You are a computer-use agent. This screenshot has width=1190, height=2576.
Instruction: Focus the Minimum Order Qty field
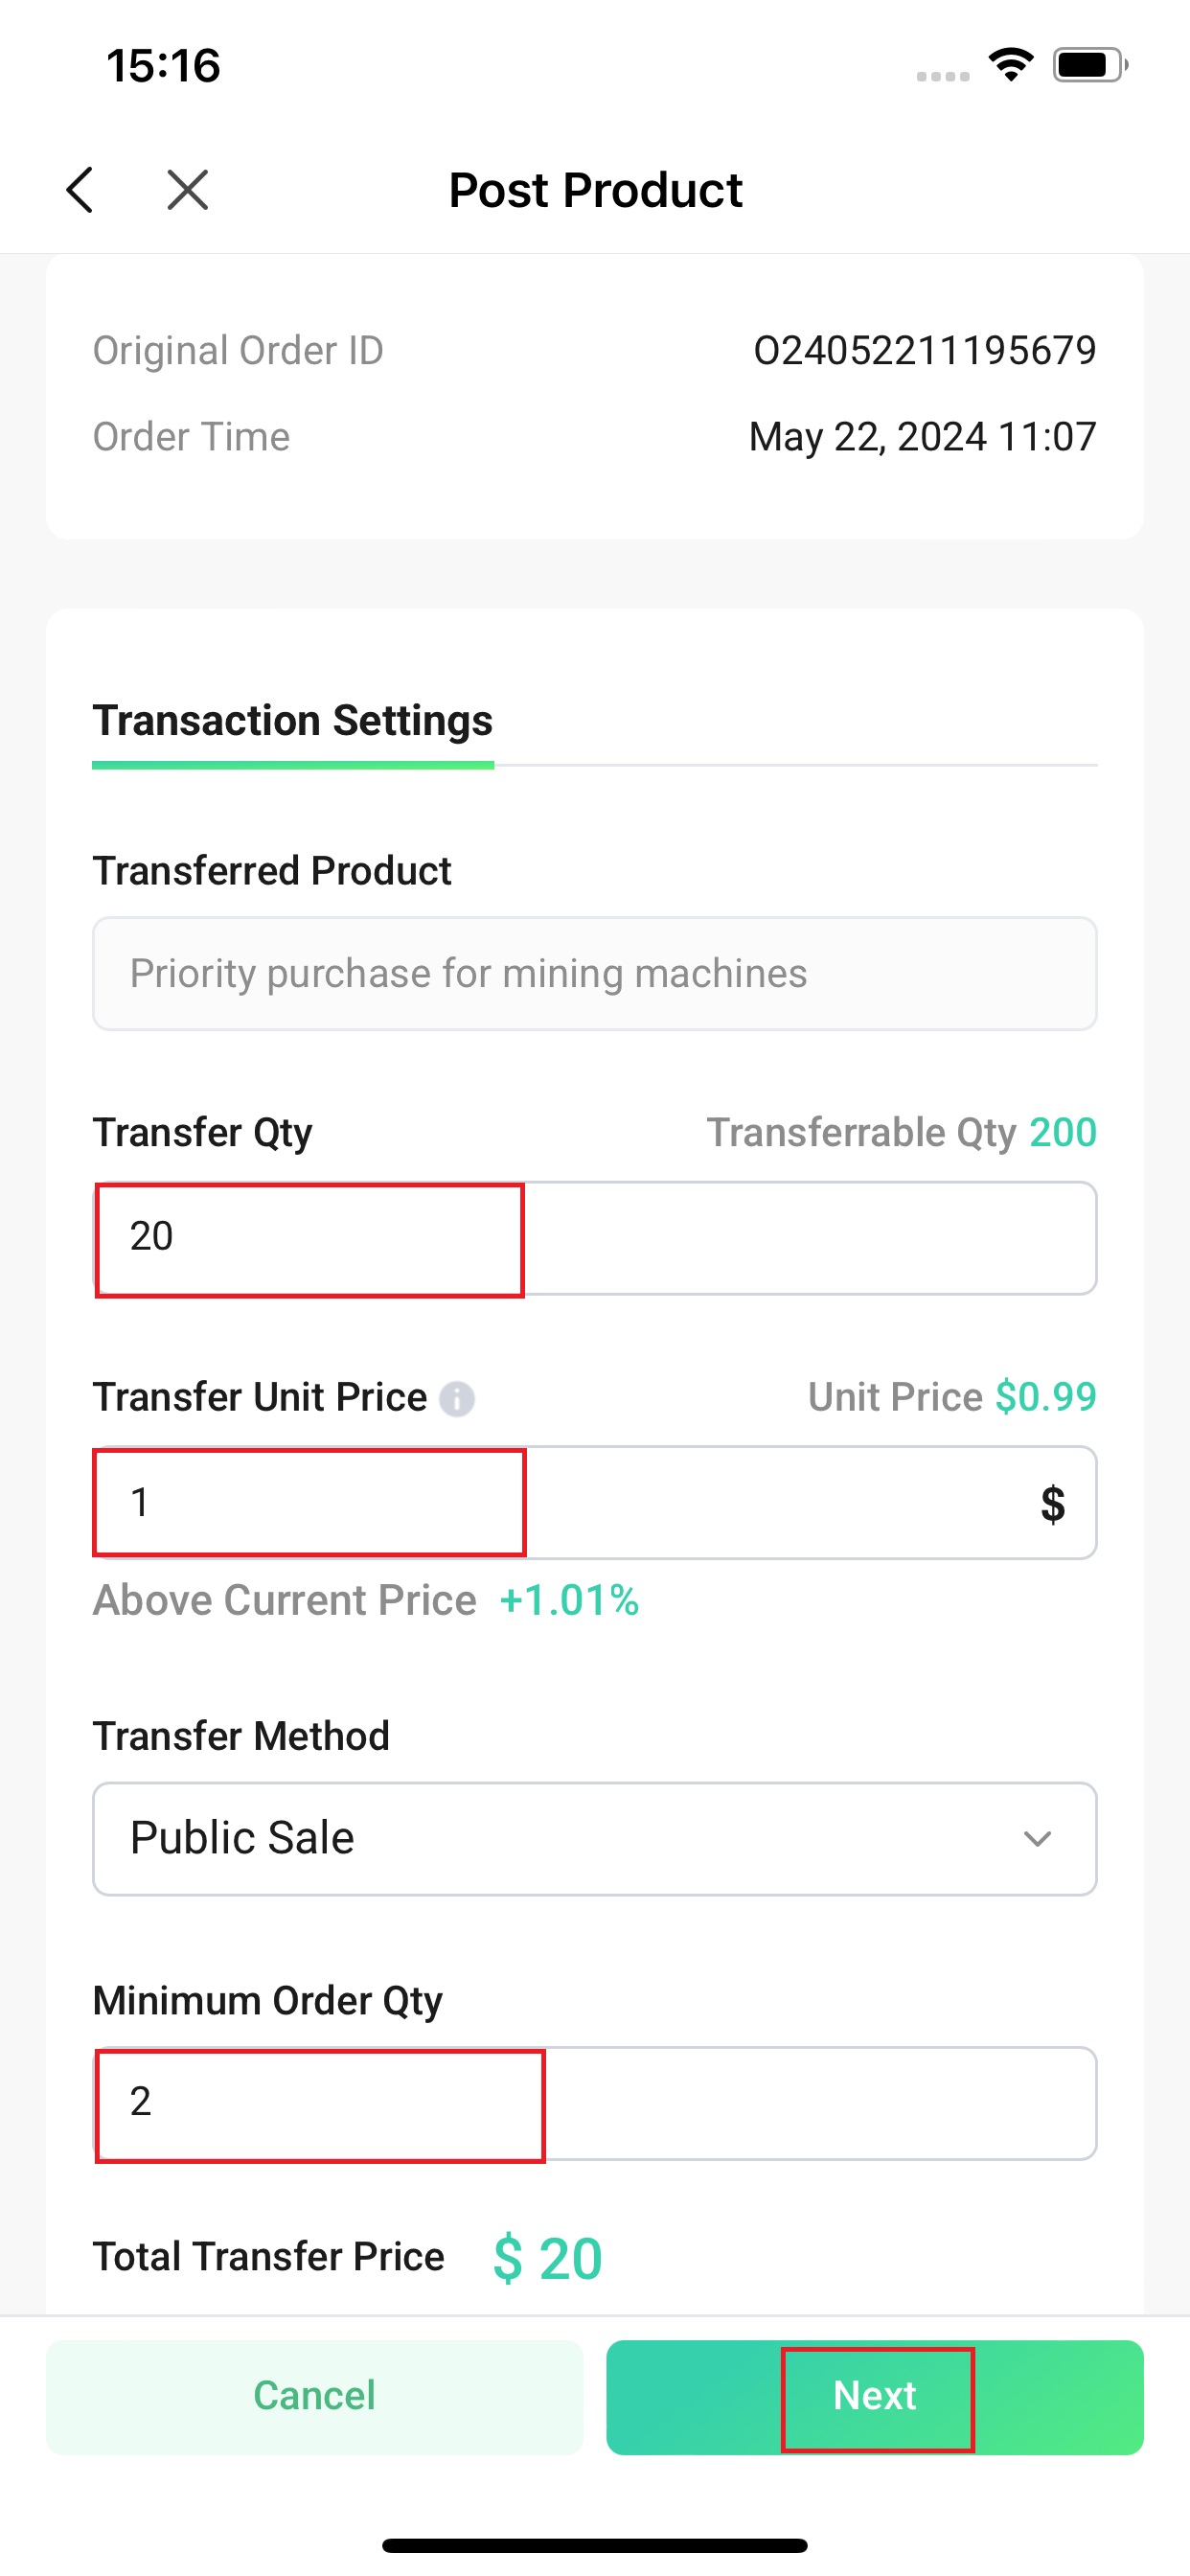[x=595, y=2103]
